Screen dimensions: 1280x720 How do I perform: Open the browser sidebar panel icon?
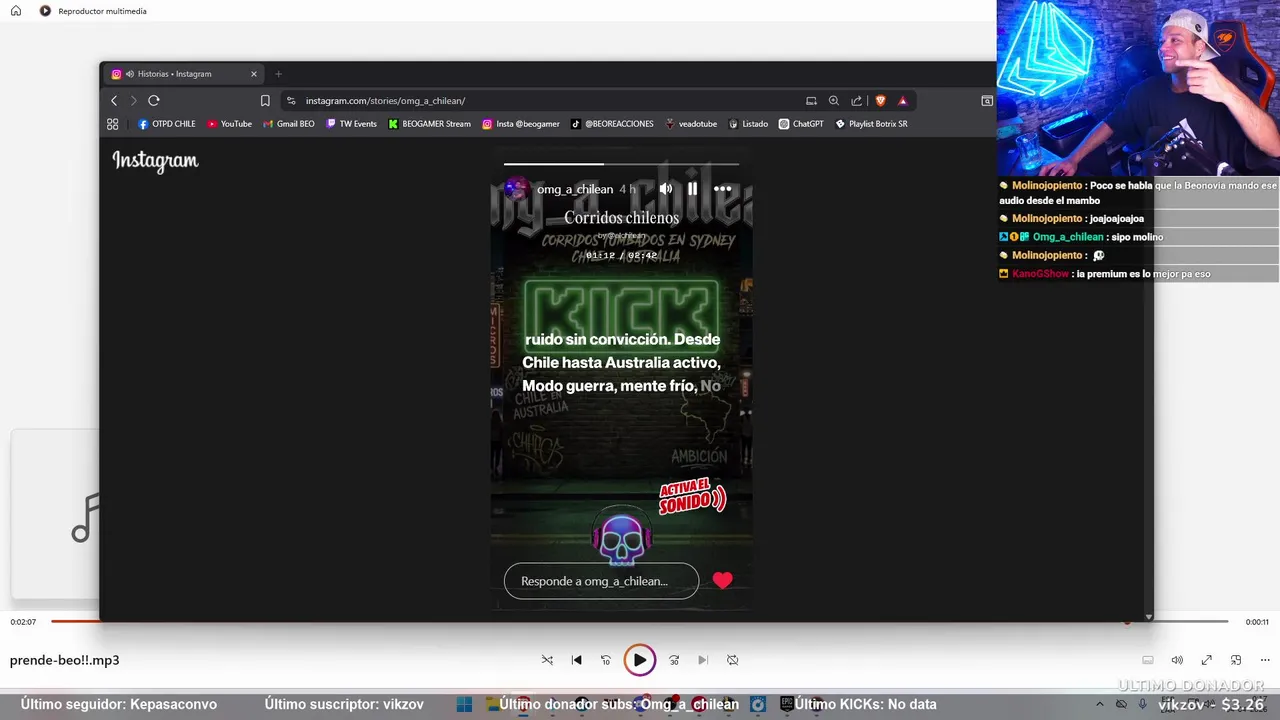[x=987, y=100]
